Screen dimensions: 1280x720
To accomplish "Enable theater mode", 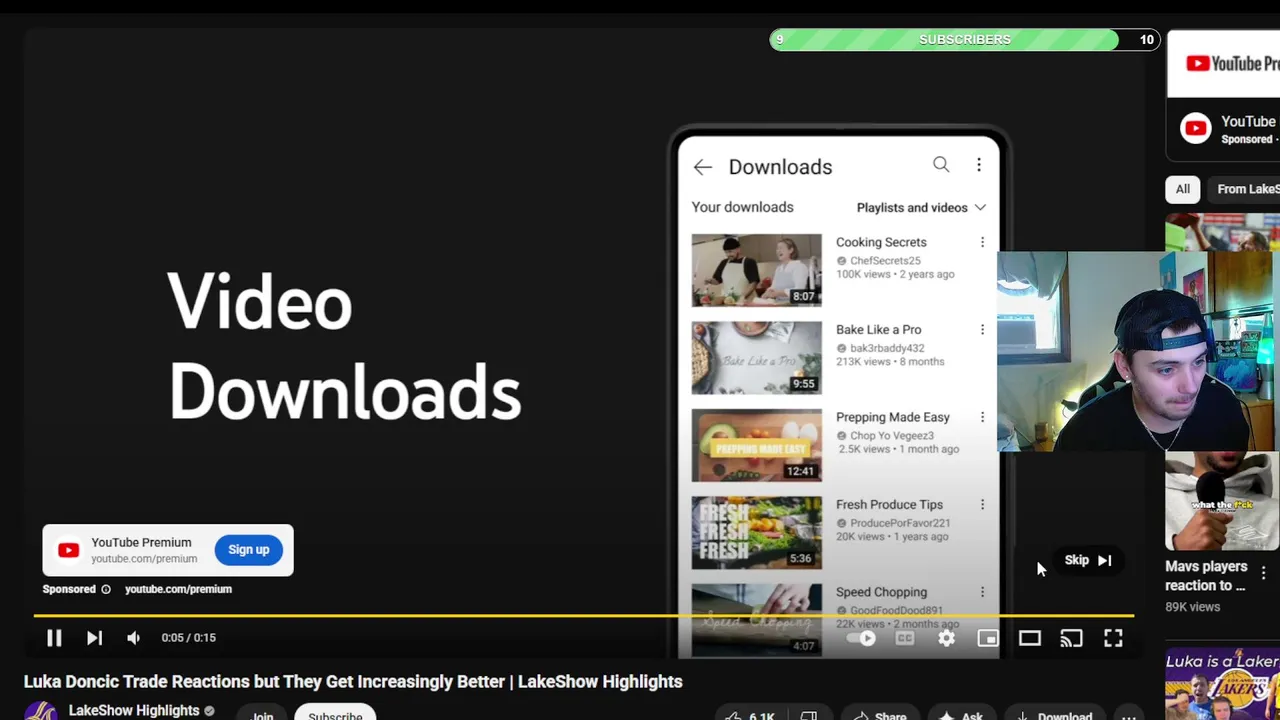I will pos(1030,638).
